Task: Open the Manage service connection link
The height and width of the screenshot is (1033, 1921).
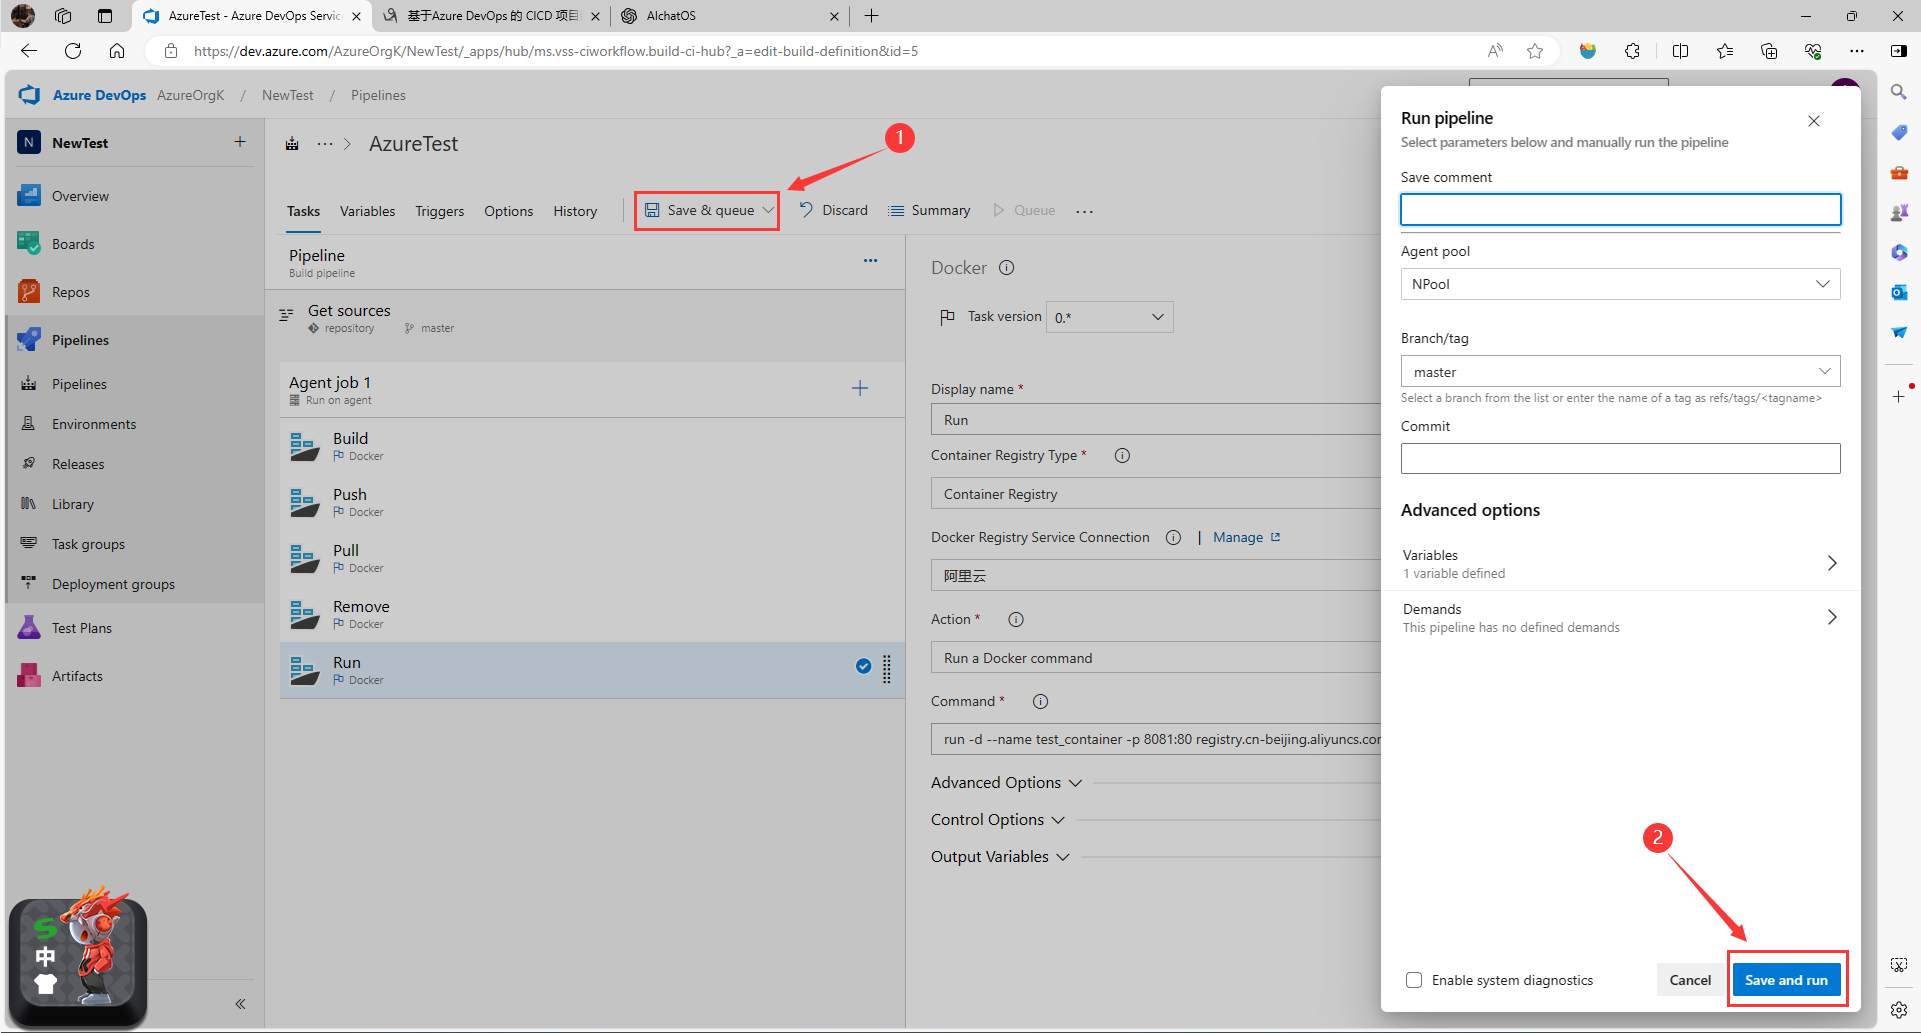Action: (1246, 537)
